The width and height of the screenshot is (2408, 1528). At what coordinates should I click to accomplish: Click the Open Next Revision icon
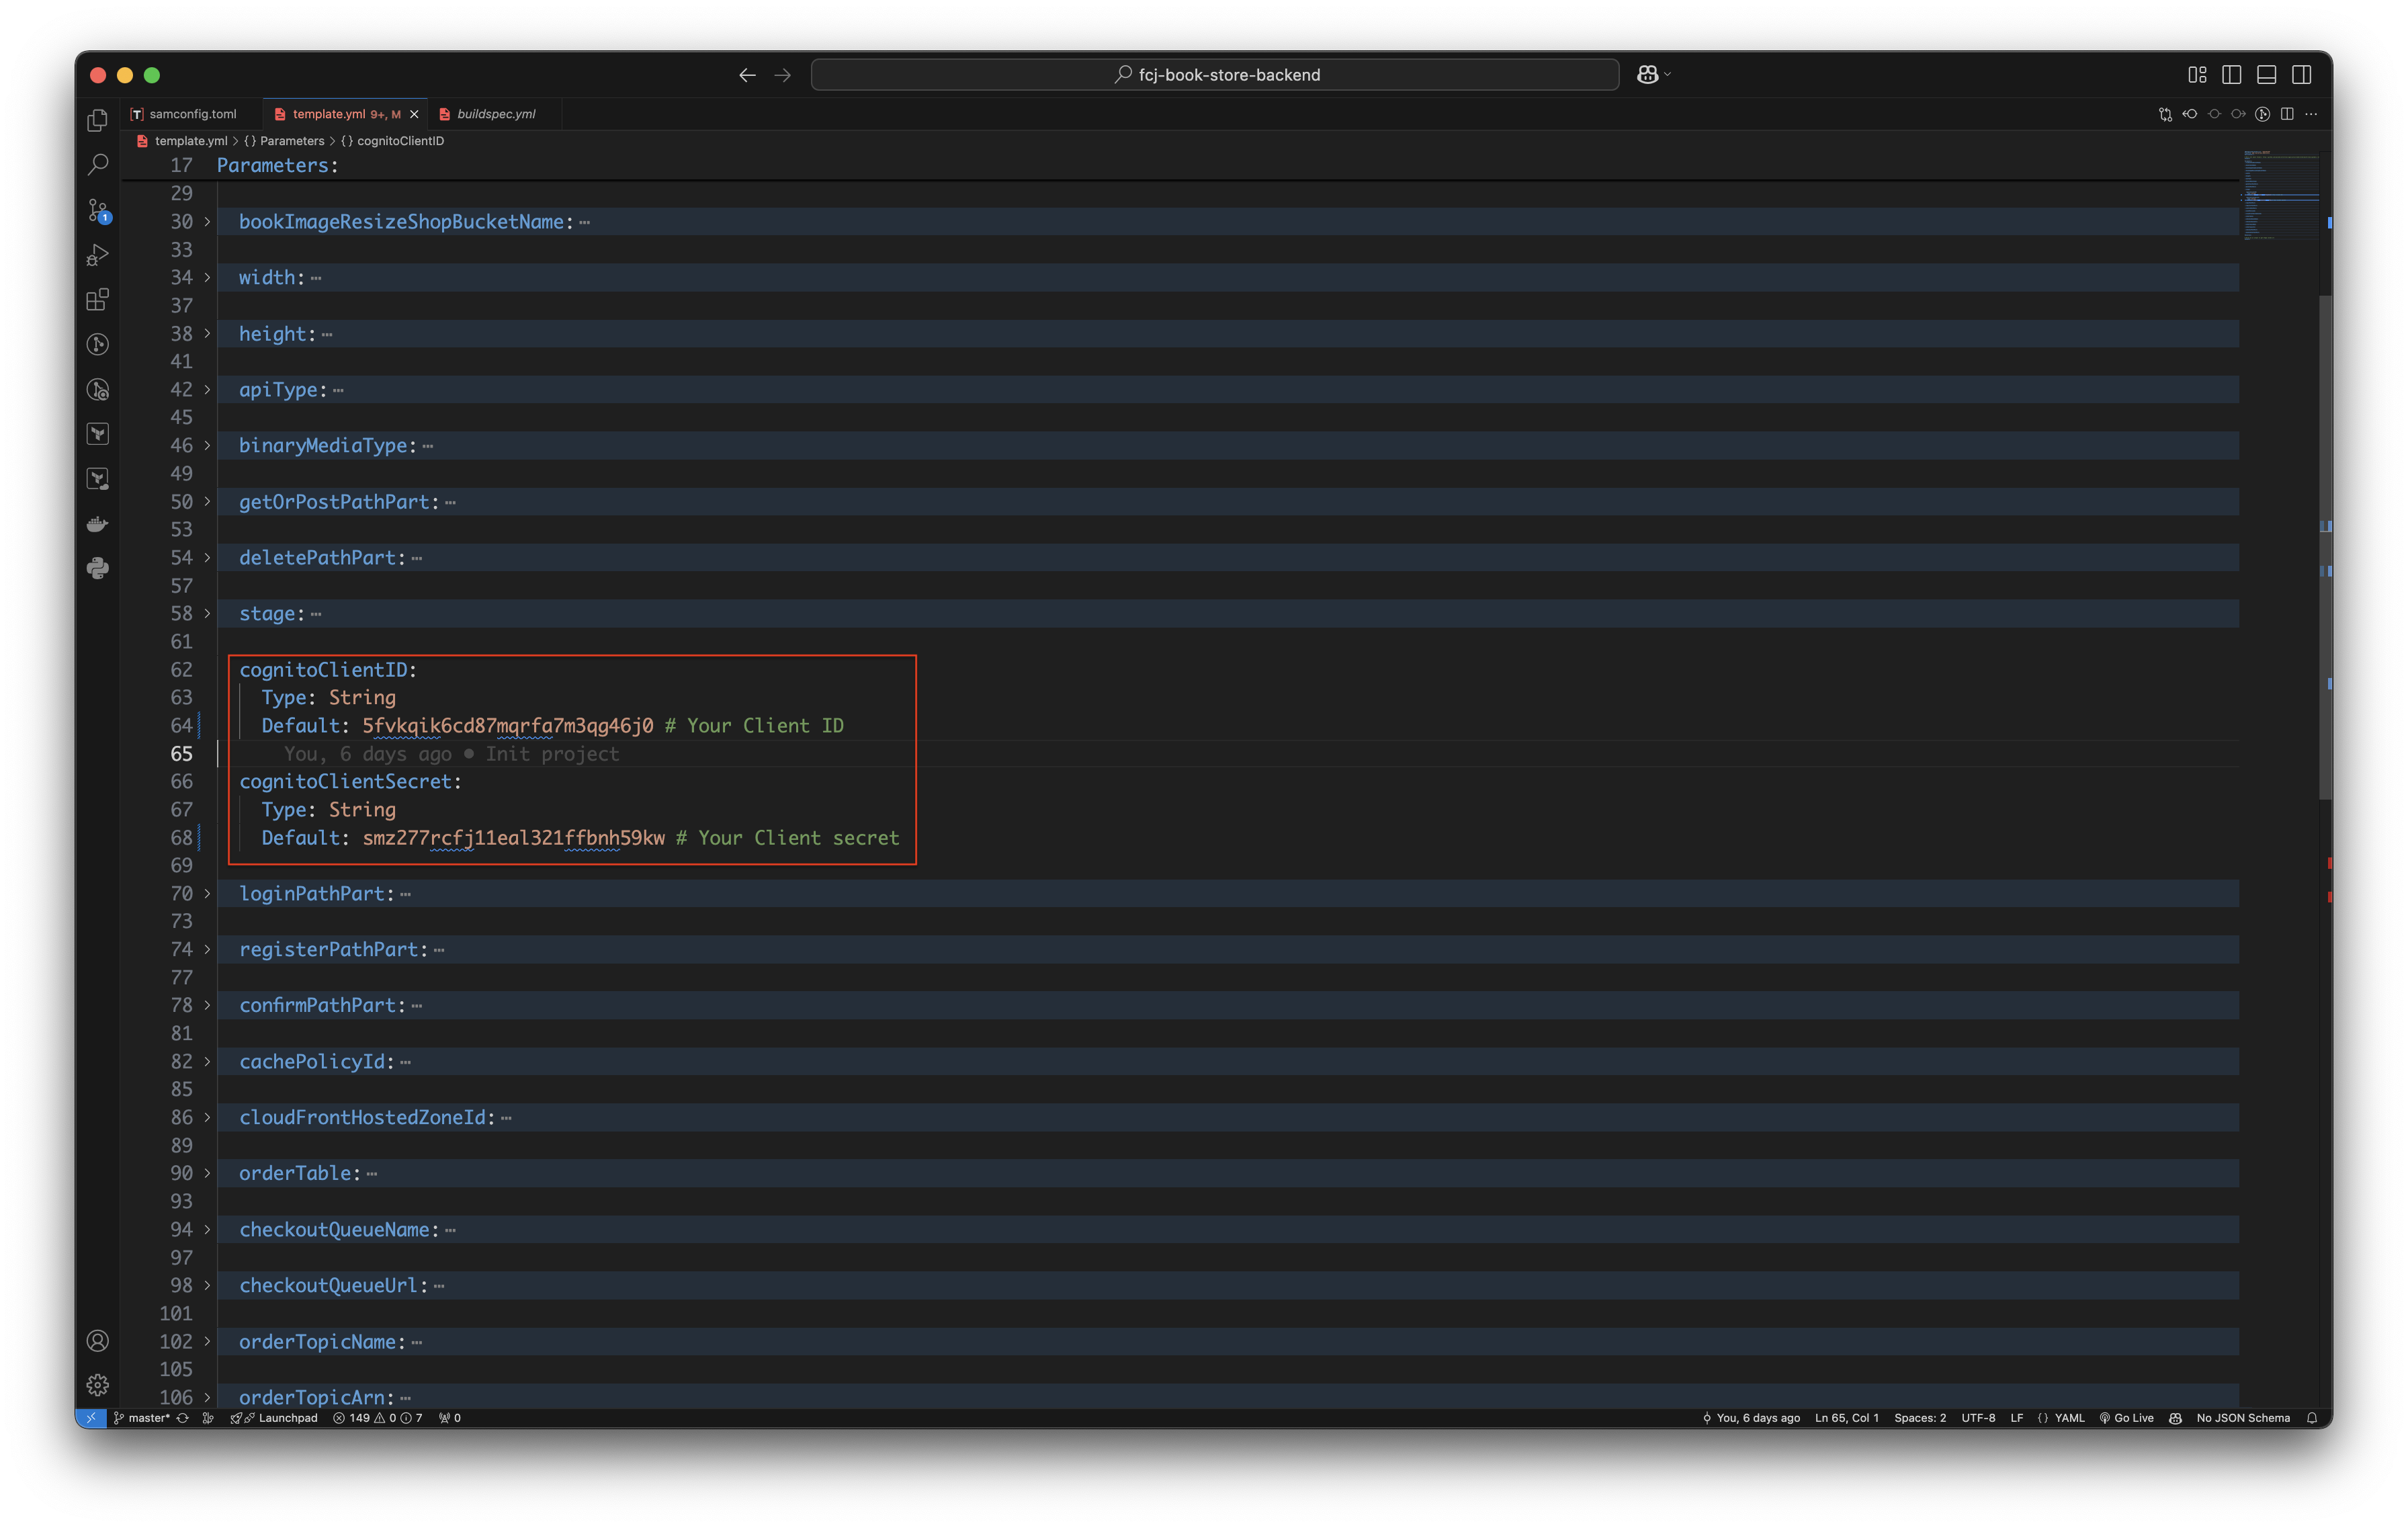[2238, 114]
